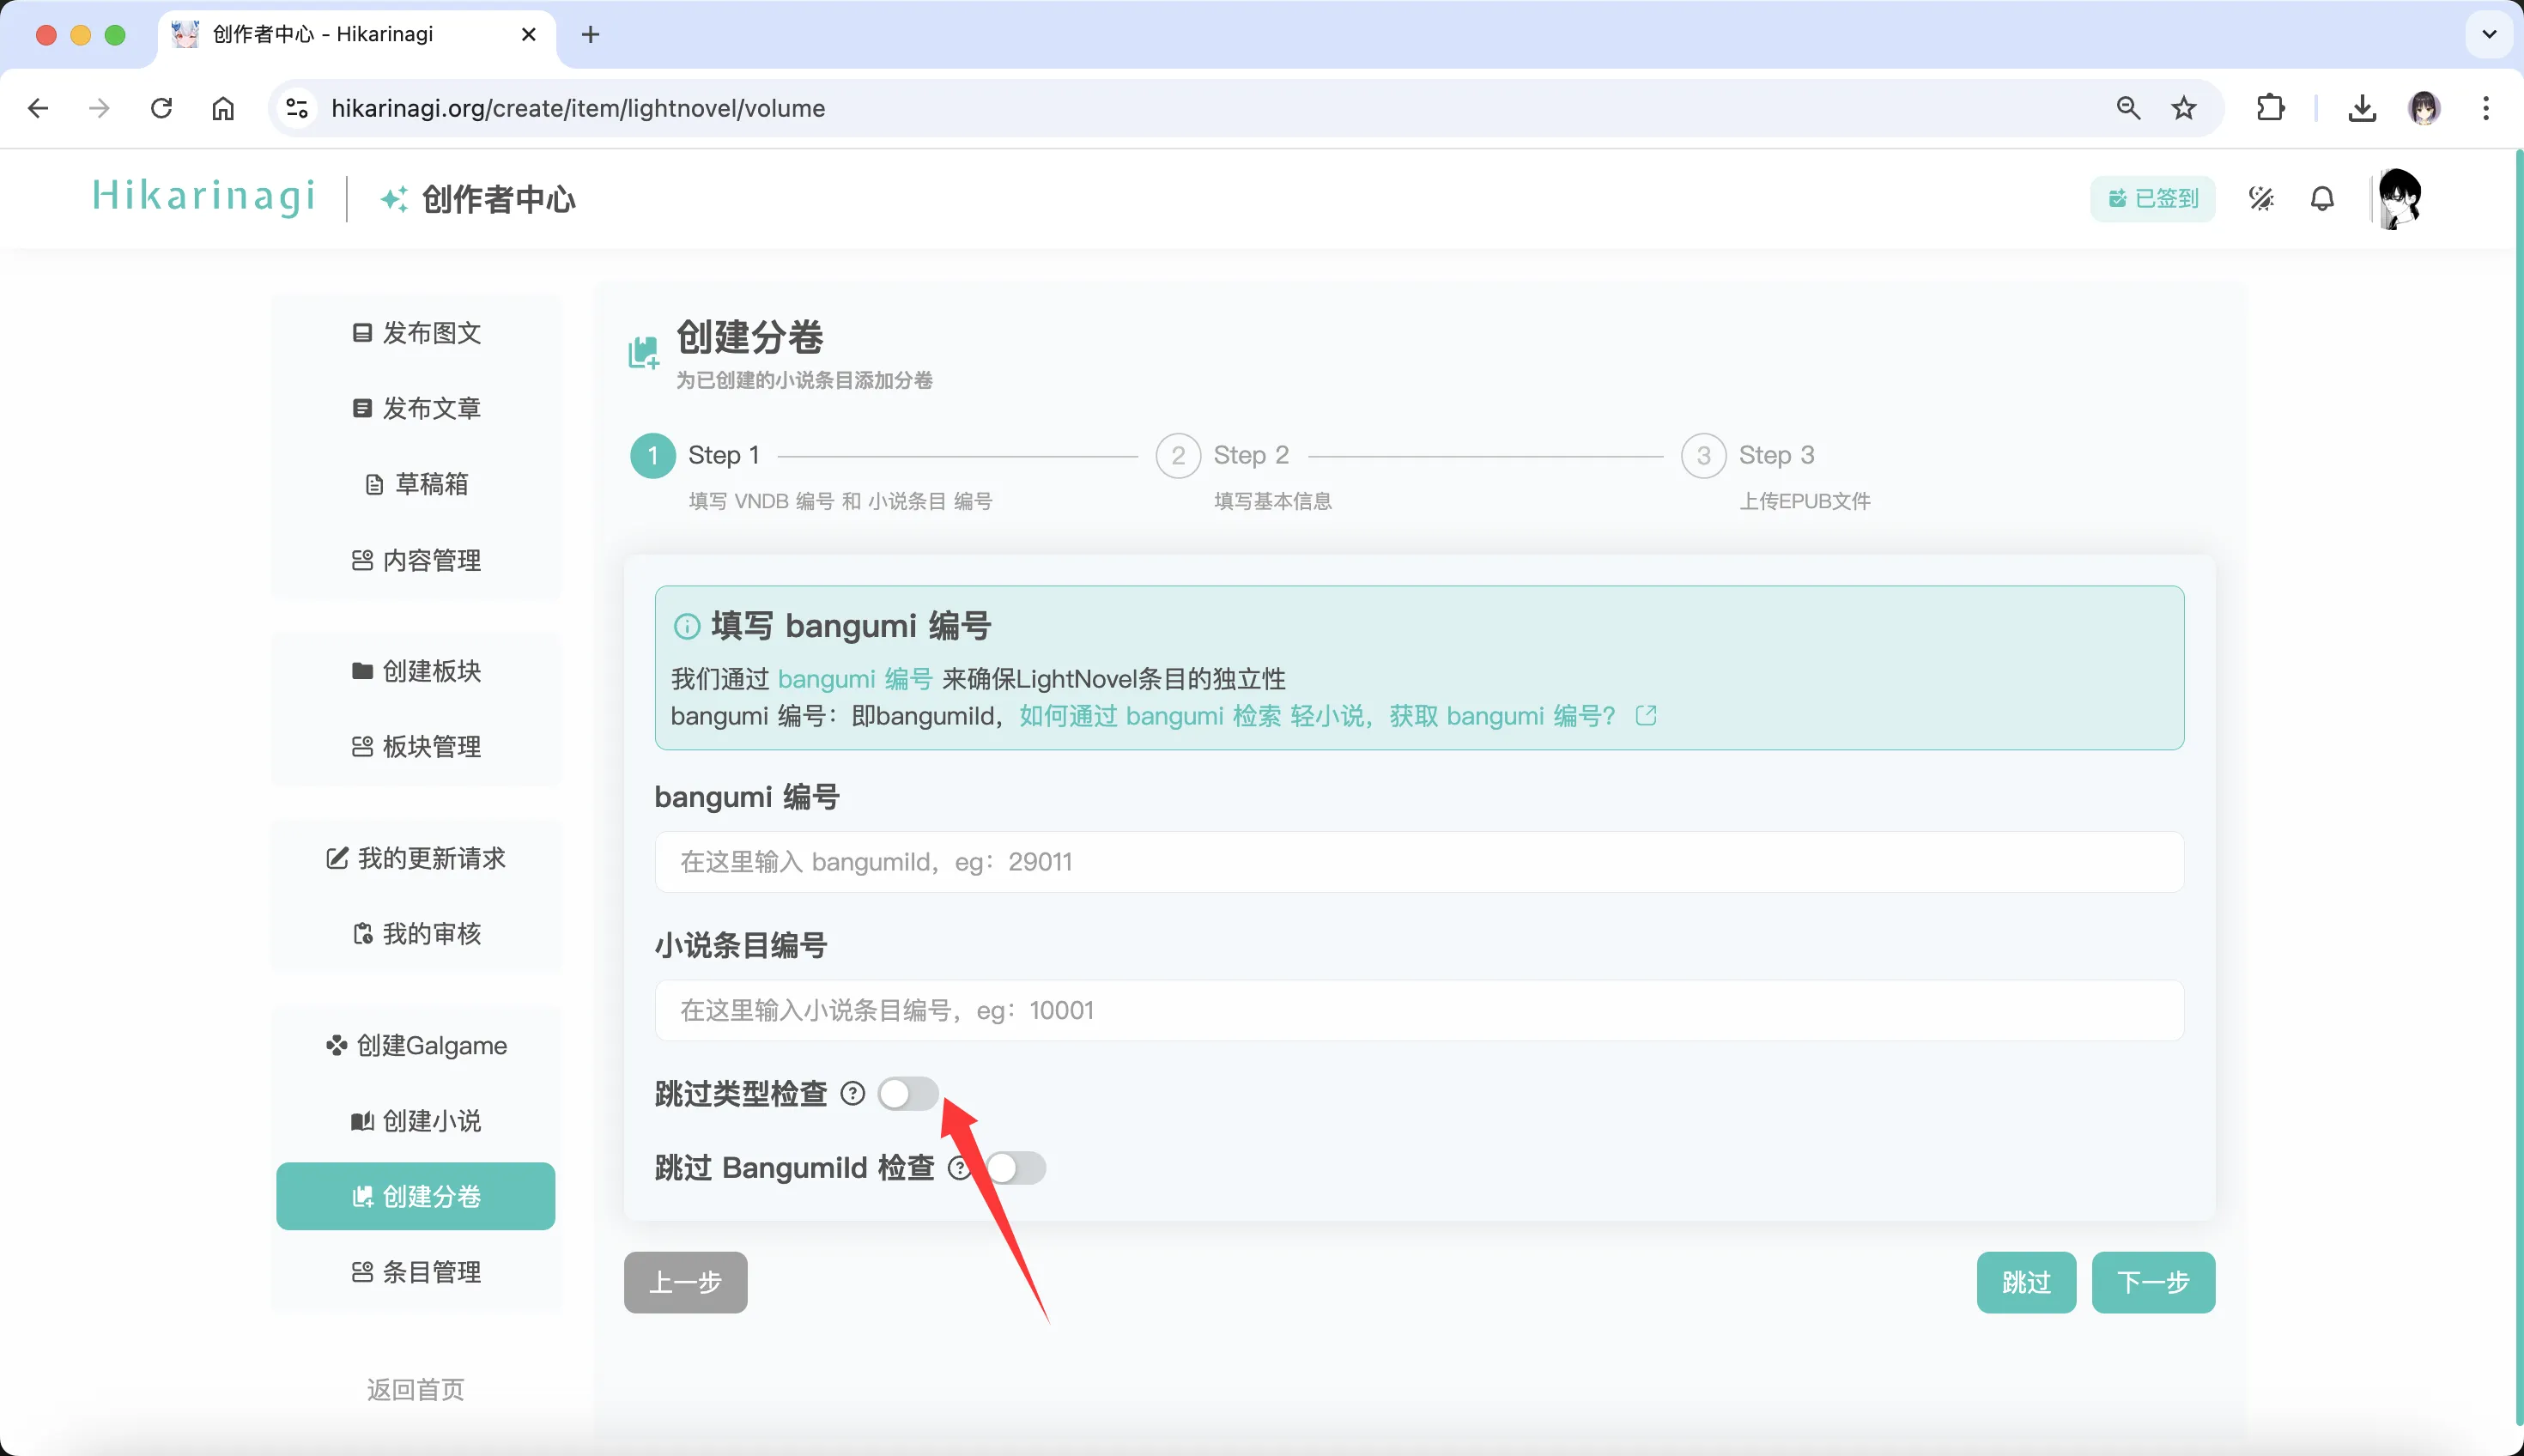
Task: Reload the page
Action: coord(161,108)
